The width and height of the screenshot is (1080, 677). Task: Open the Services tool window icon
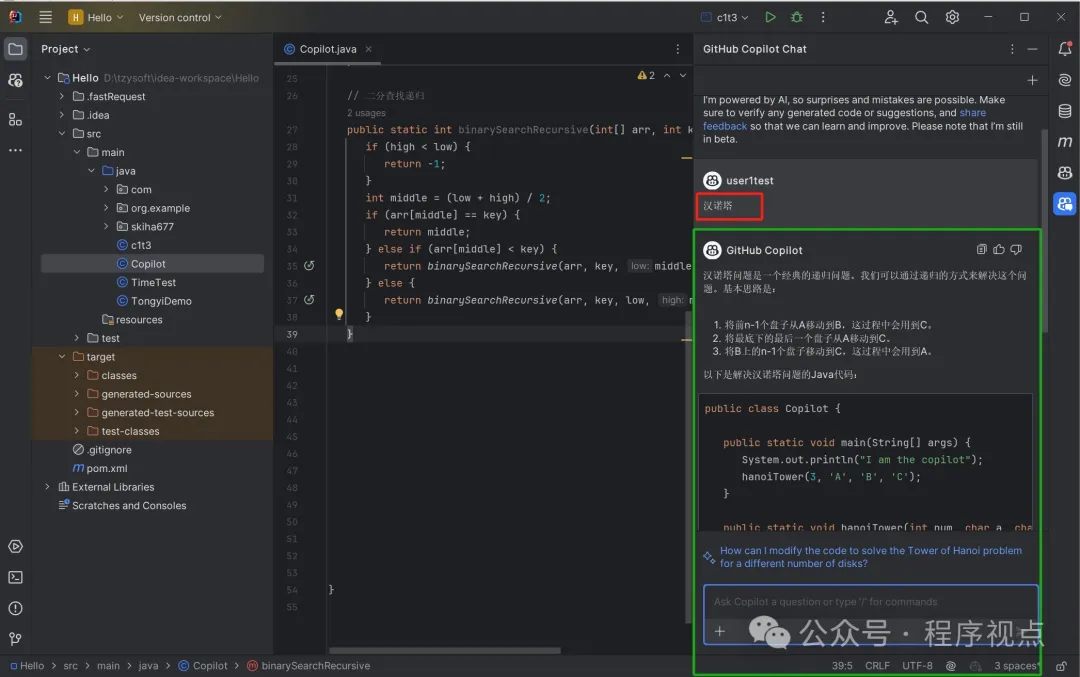[x=15, y=547]
